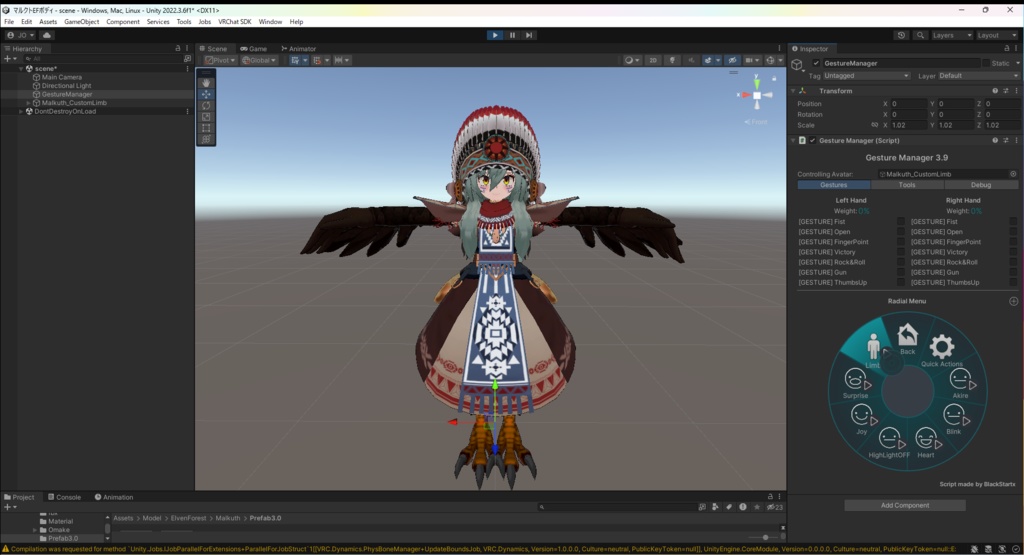The image size is (1024, 555).
Task: Collapse Gesture Manager script component
Action: 793,140
